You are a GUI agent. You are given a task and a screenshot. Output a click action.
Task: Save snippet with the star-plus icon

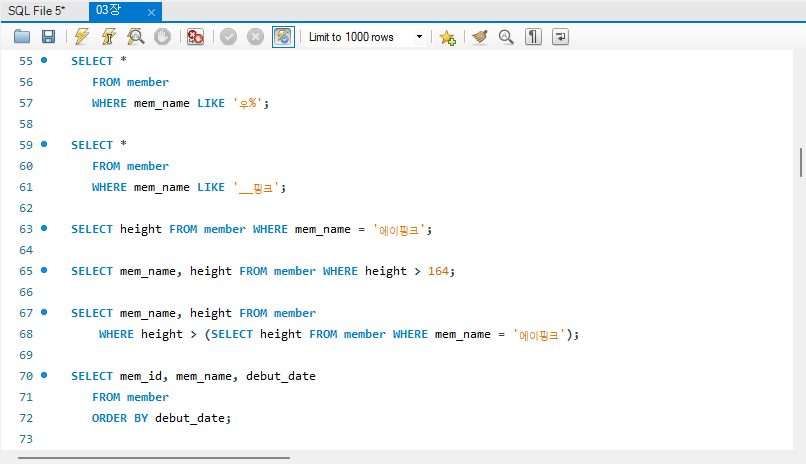pyautogui.click(x=447, y=37)
